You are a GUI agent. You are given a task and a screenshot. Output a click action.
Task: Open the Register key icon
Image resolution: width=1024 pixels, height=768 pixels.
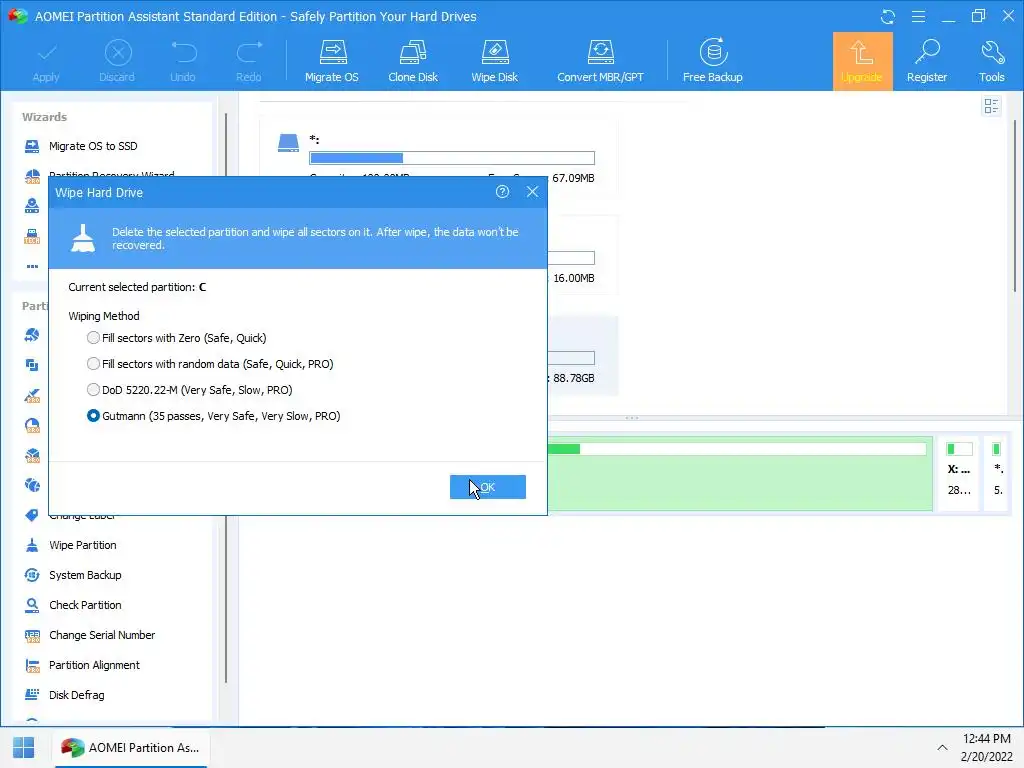pos(927,52)
